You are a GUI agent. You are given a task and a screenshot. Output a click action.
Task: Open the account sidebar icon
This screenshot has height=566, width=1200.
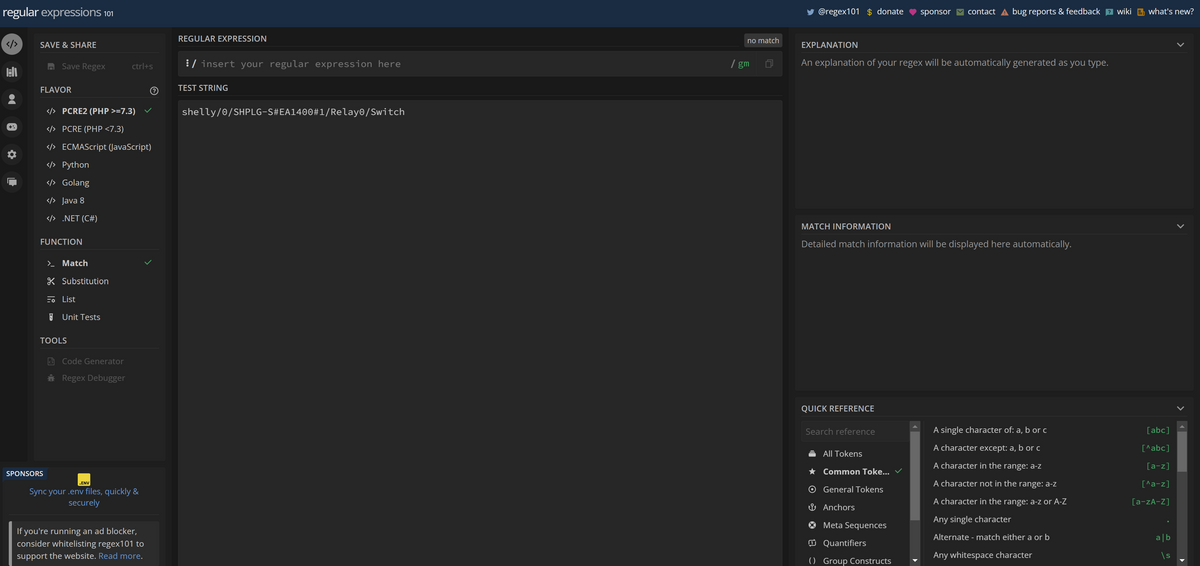(x=12, y=99)
